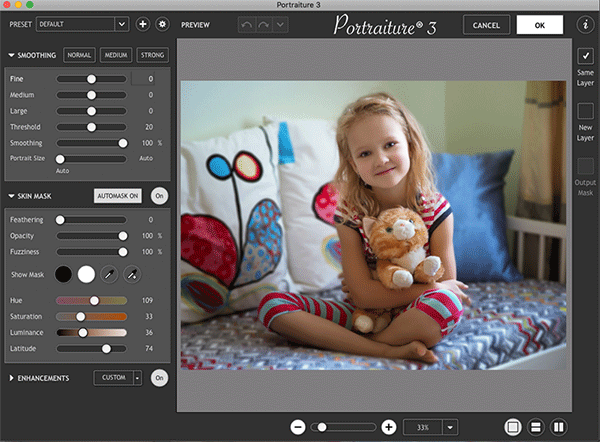Zoom out with the minus button
600x442 pixels.
[x=298, y=427]
